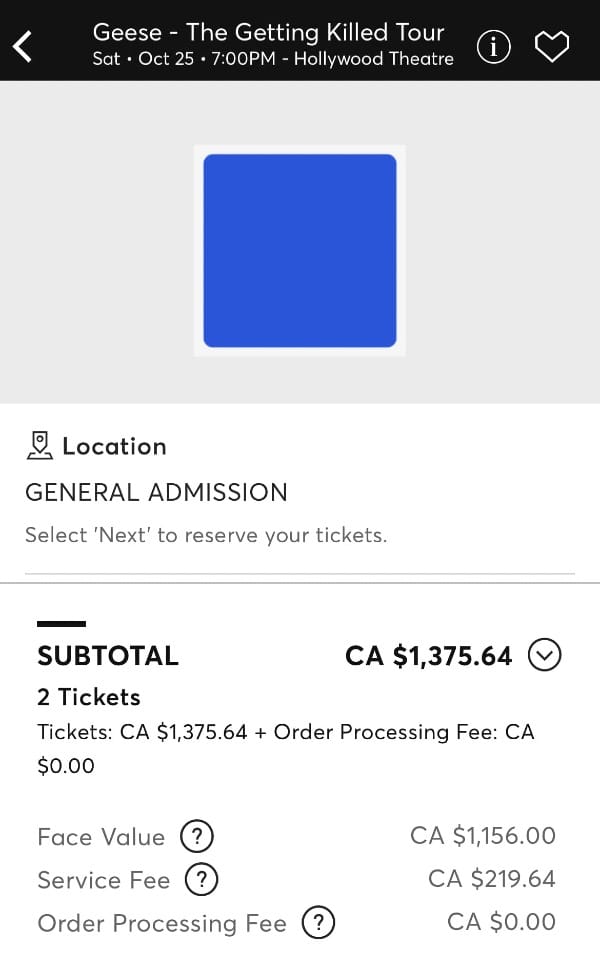Viewport: 600px width, 968px height.
Task: Click the Service Fee label
Action: tap(104, 880)
